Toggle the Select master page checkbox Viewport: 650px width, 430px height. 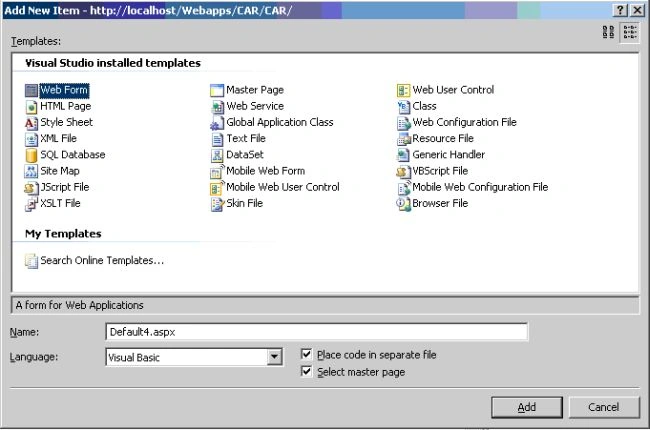pos(306,371)
